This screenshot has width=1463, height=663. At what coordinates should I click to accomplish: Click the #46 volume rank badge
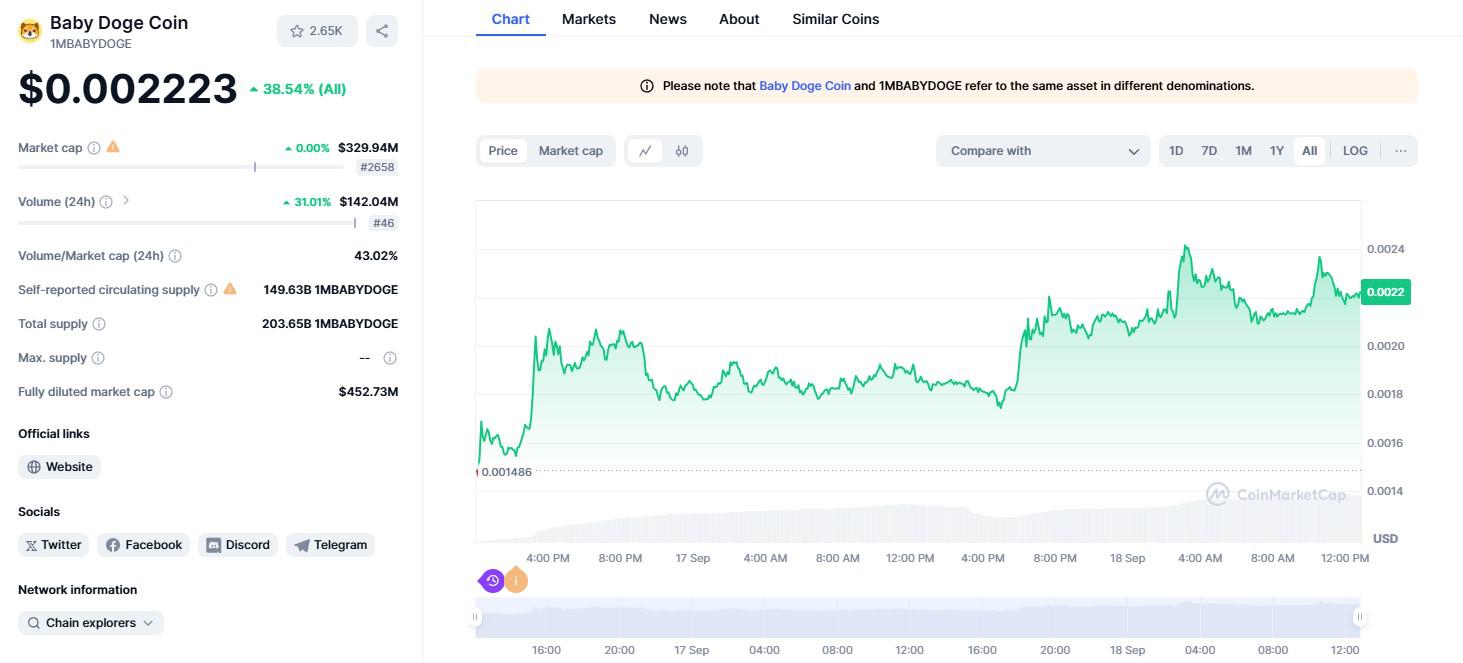tap(383, 223)
